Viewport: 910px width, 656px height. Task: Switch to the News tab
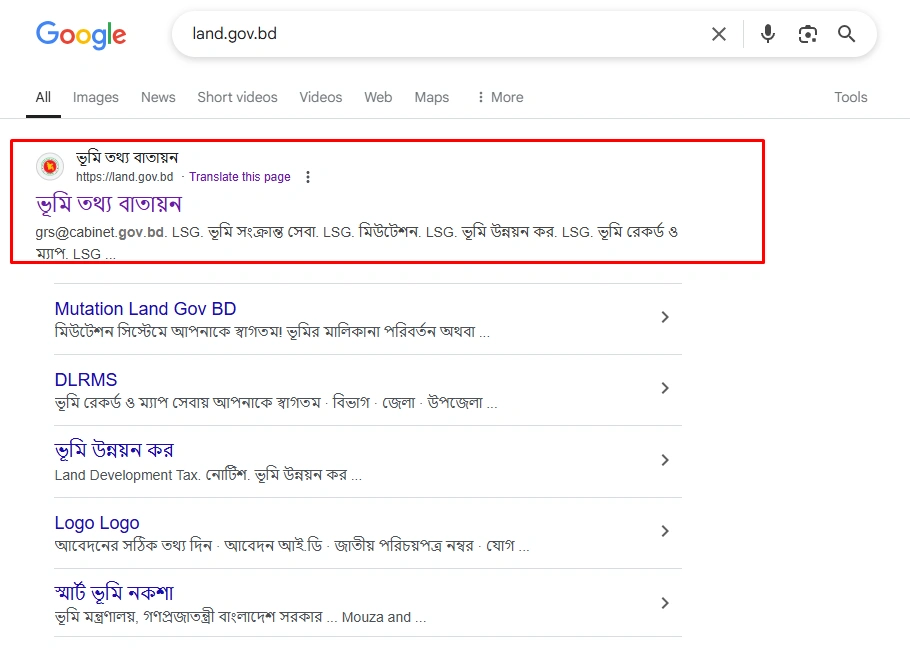tap(158, 98)
